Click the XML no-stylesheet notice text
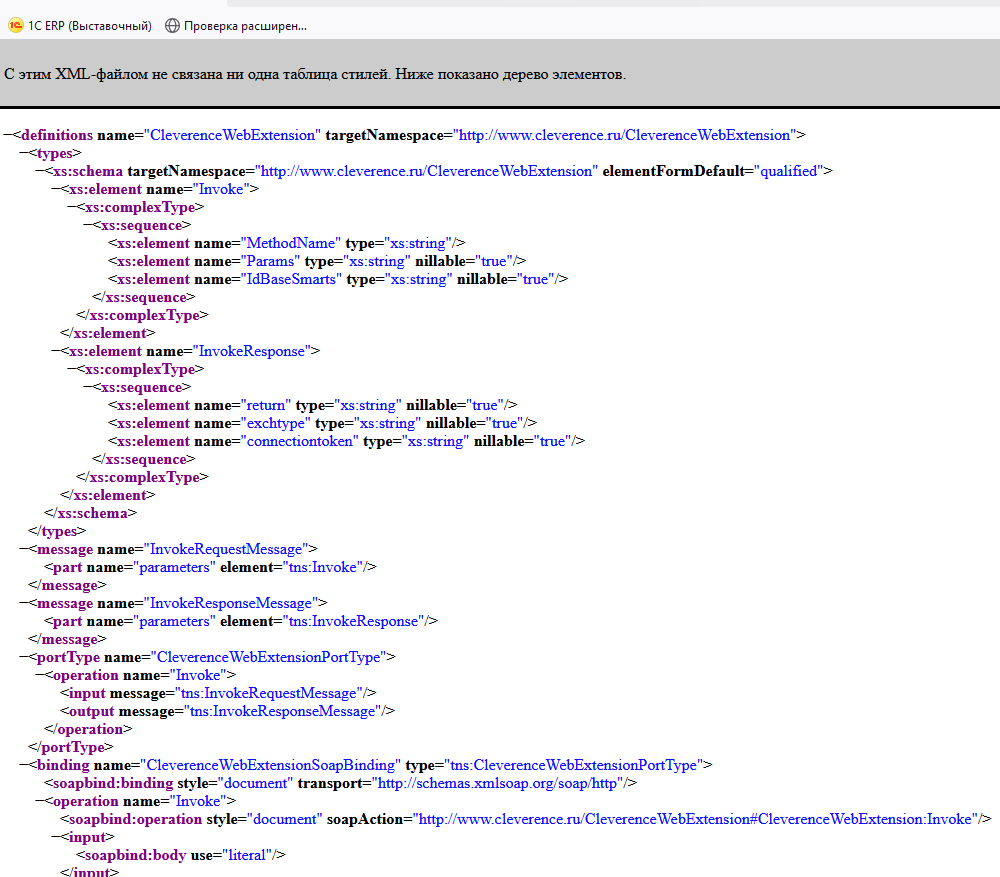 point(315,75)
